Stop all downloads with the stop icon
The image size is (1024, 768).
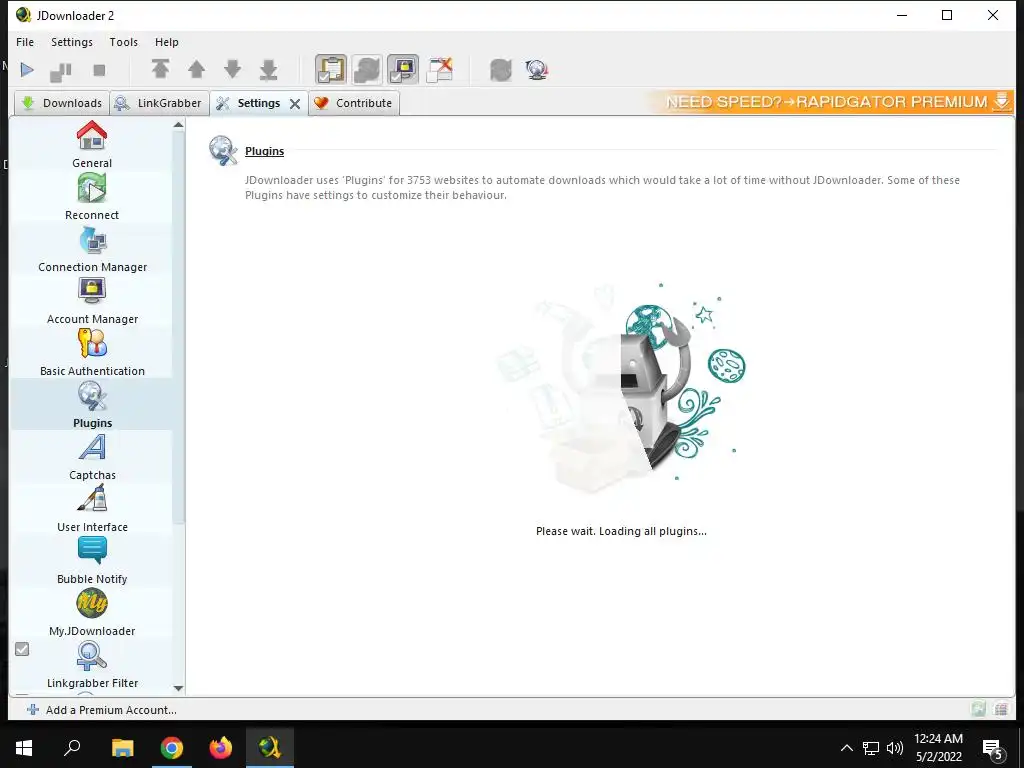tap(99, 70)
